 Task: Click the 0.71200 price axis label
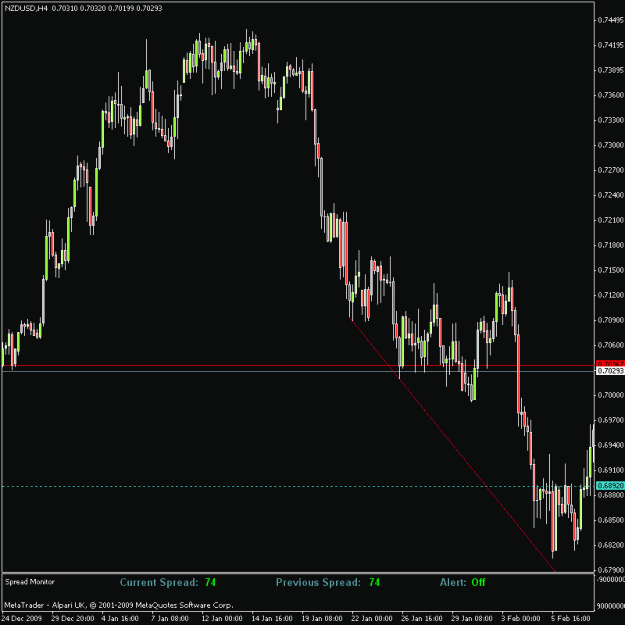(610, 295)
